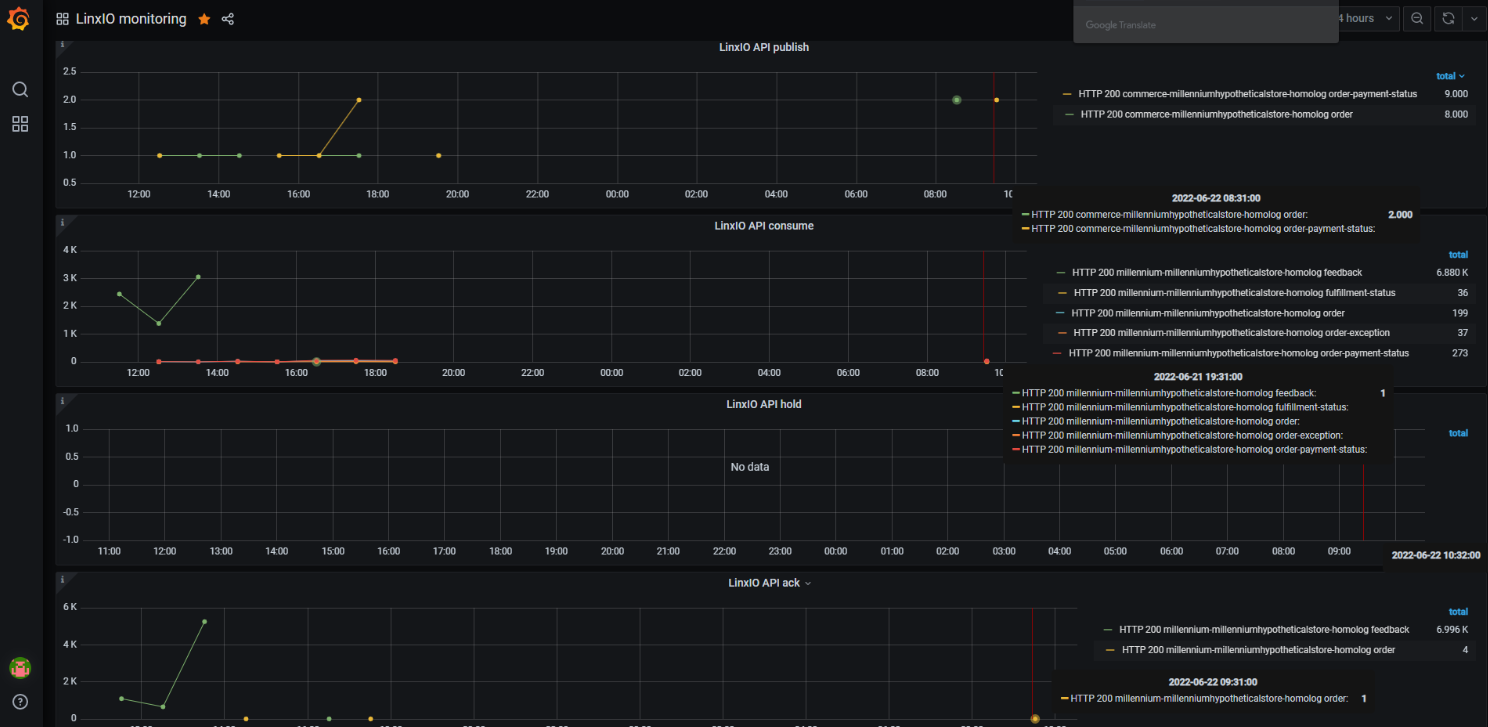Zoom out the time range

[x=1417, y=19]
